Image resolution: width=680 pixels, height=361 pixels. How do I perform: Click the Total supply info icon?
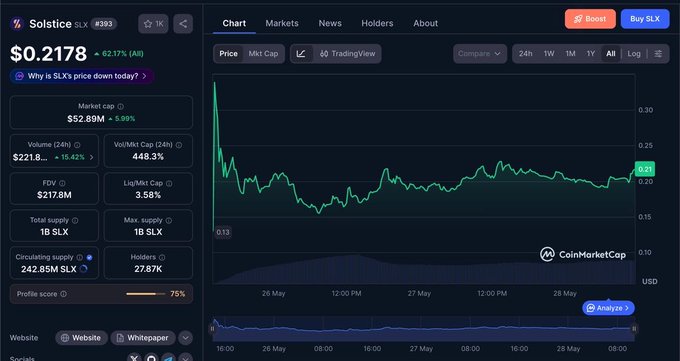[x=75, y=220]
